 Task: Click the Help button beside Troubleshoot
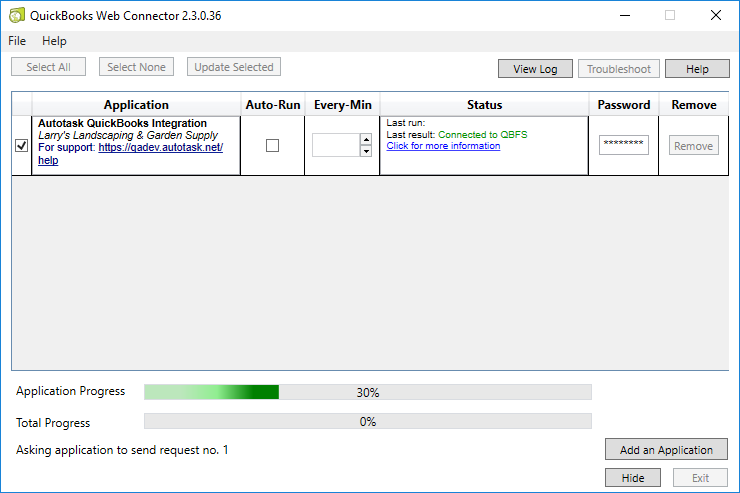point(697,69)
